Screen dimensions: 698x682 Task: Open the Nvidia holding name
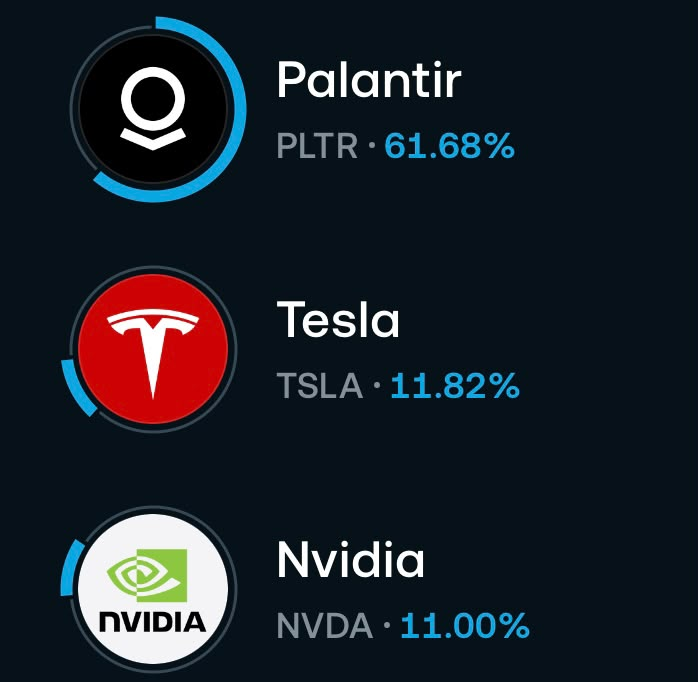click(351, 559)
